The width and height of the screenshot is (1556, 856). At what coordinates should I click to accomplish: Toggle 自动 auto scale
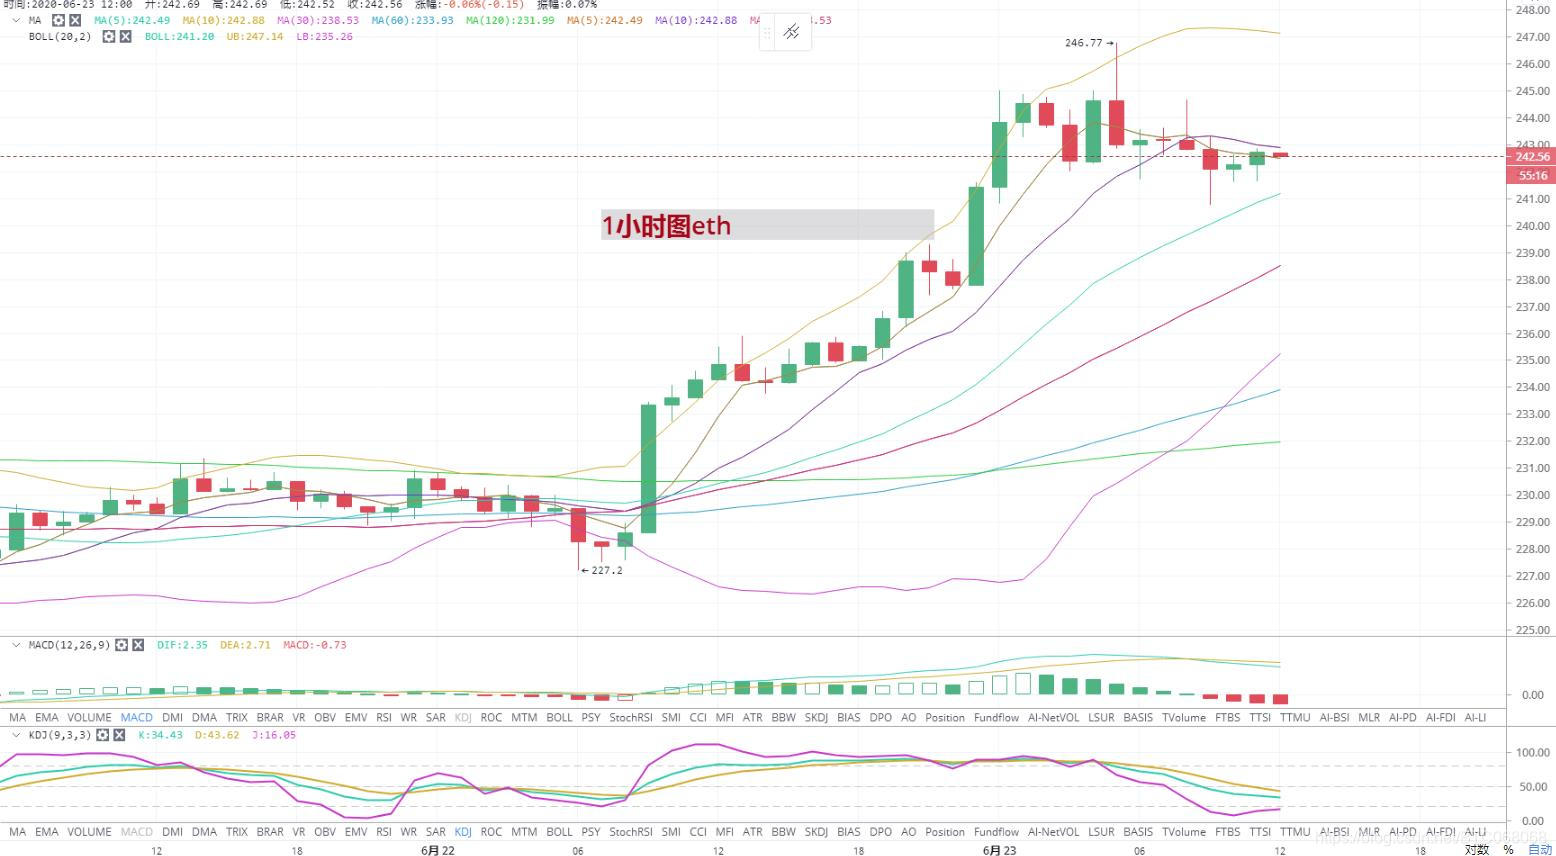[1540, 849]
